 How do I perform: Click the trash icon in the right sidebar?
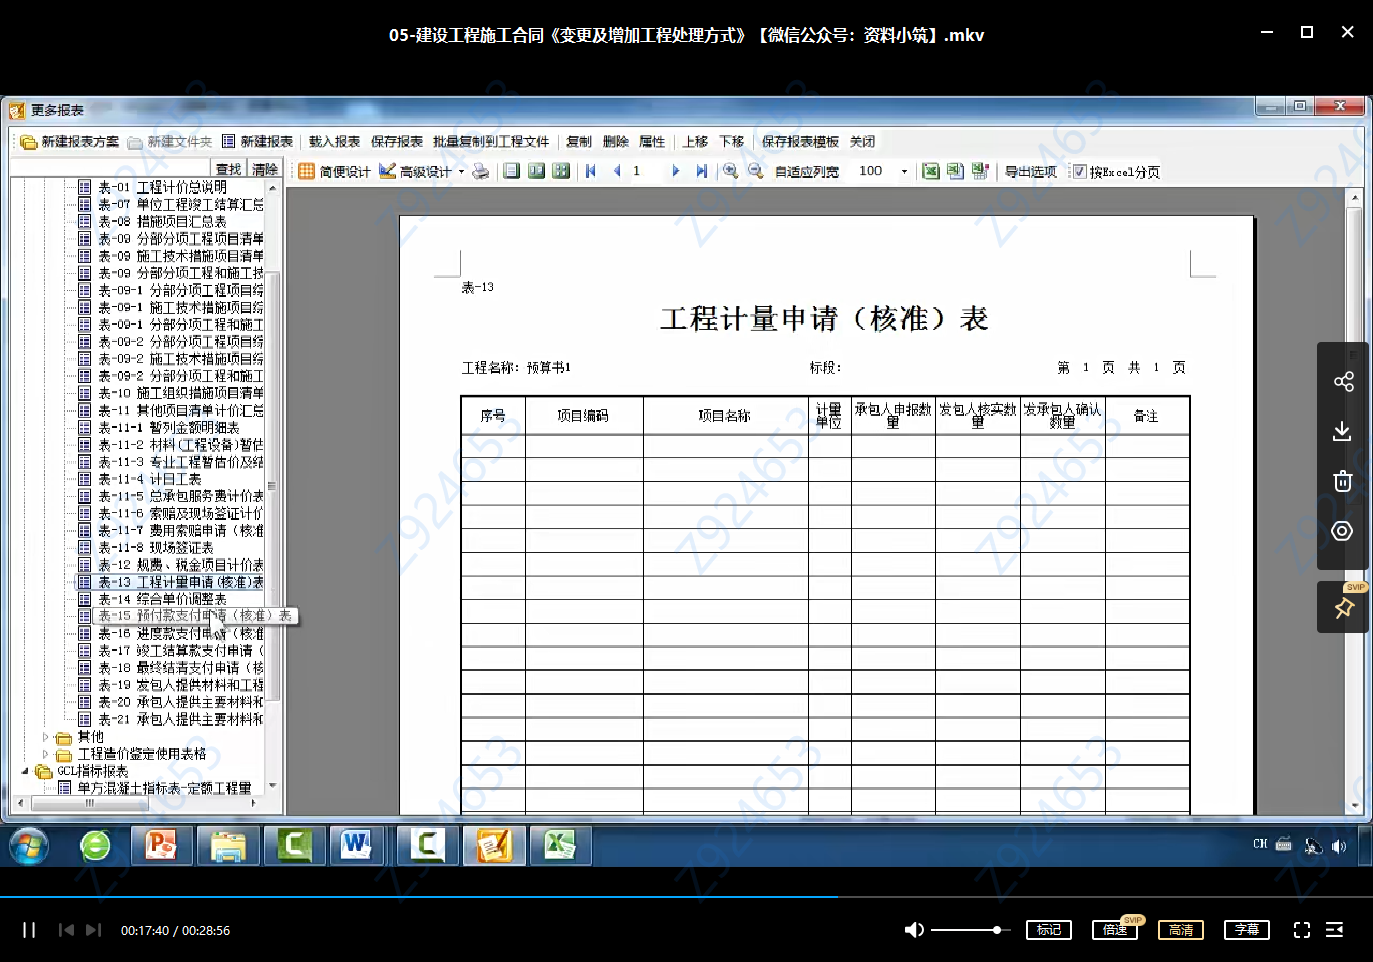point(1343,481)
